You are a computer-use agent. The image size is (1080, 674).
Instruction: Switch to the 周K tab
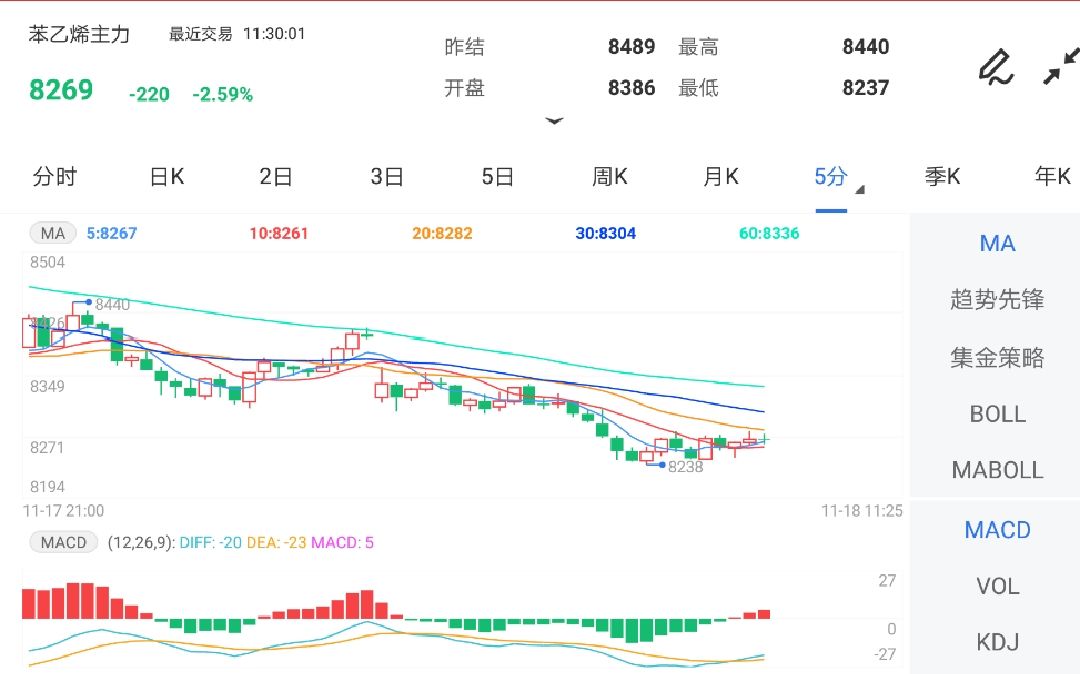[x=610, y=177]
